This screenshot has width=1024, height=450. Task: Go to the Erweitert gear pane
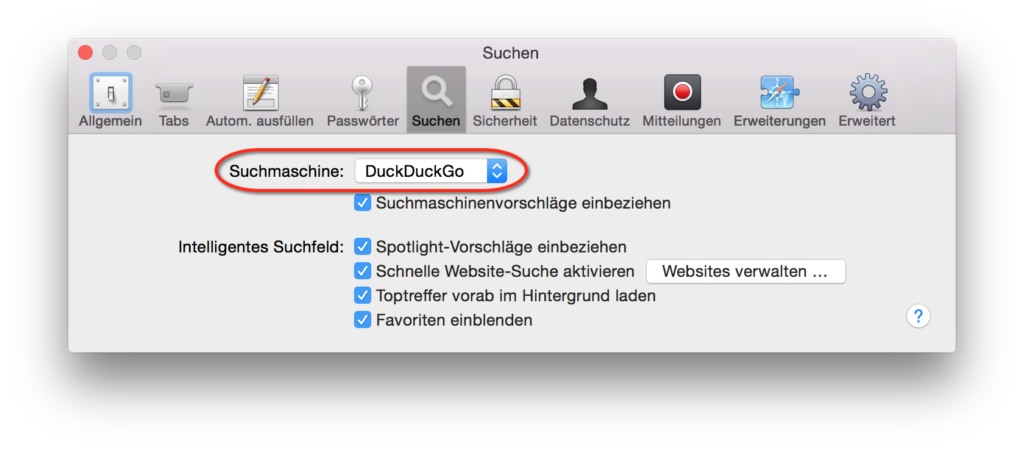point(867,101)
